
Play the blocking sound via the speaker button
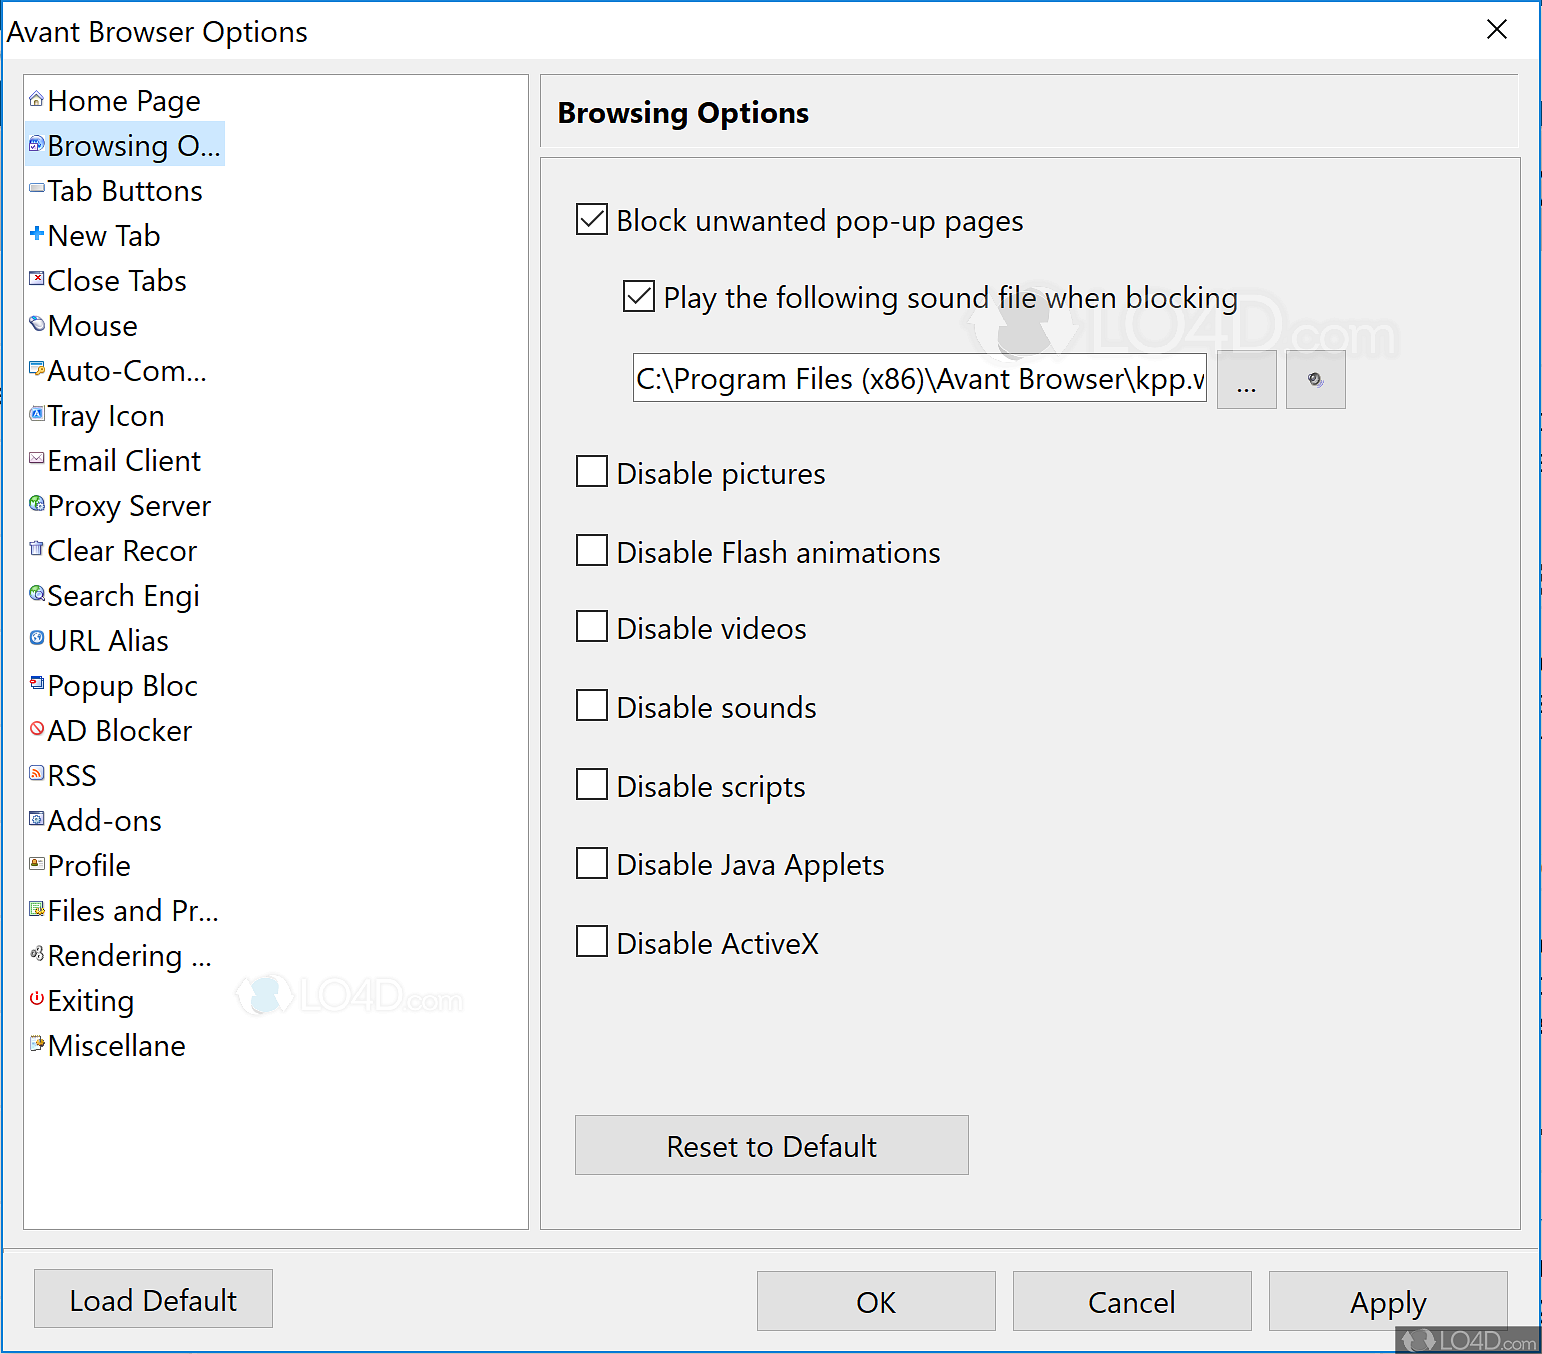1315,379
